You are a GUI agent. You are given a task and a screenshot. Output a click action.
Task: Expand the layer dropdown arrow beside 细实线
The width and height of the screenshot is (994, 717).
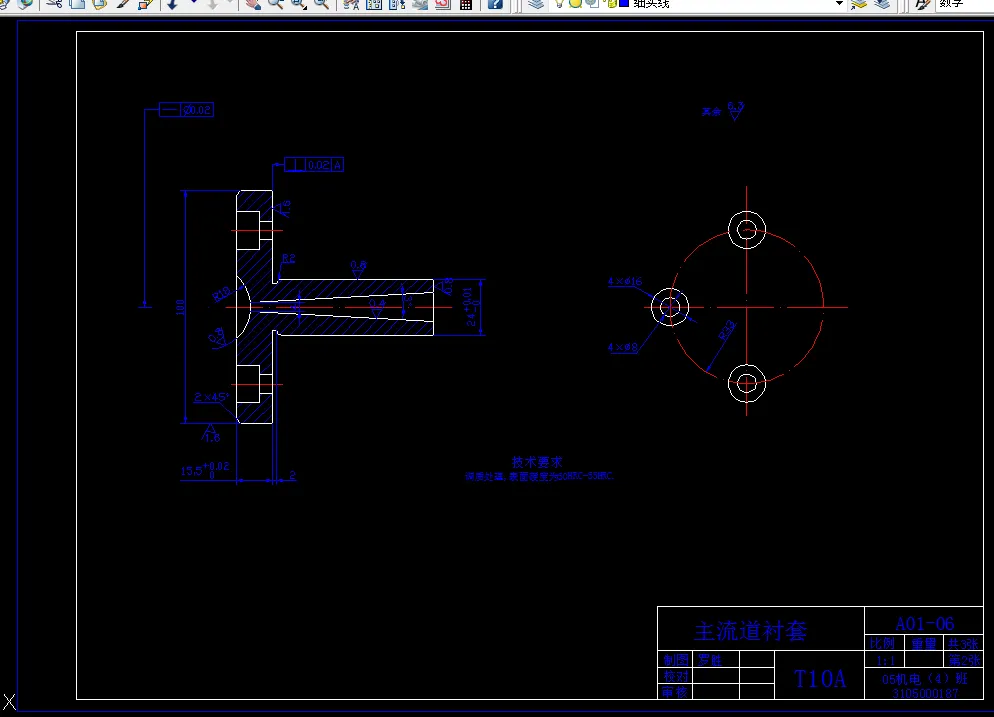(x=839, y=4)
